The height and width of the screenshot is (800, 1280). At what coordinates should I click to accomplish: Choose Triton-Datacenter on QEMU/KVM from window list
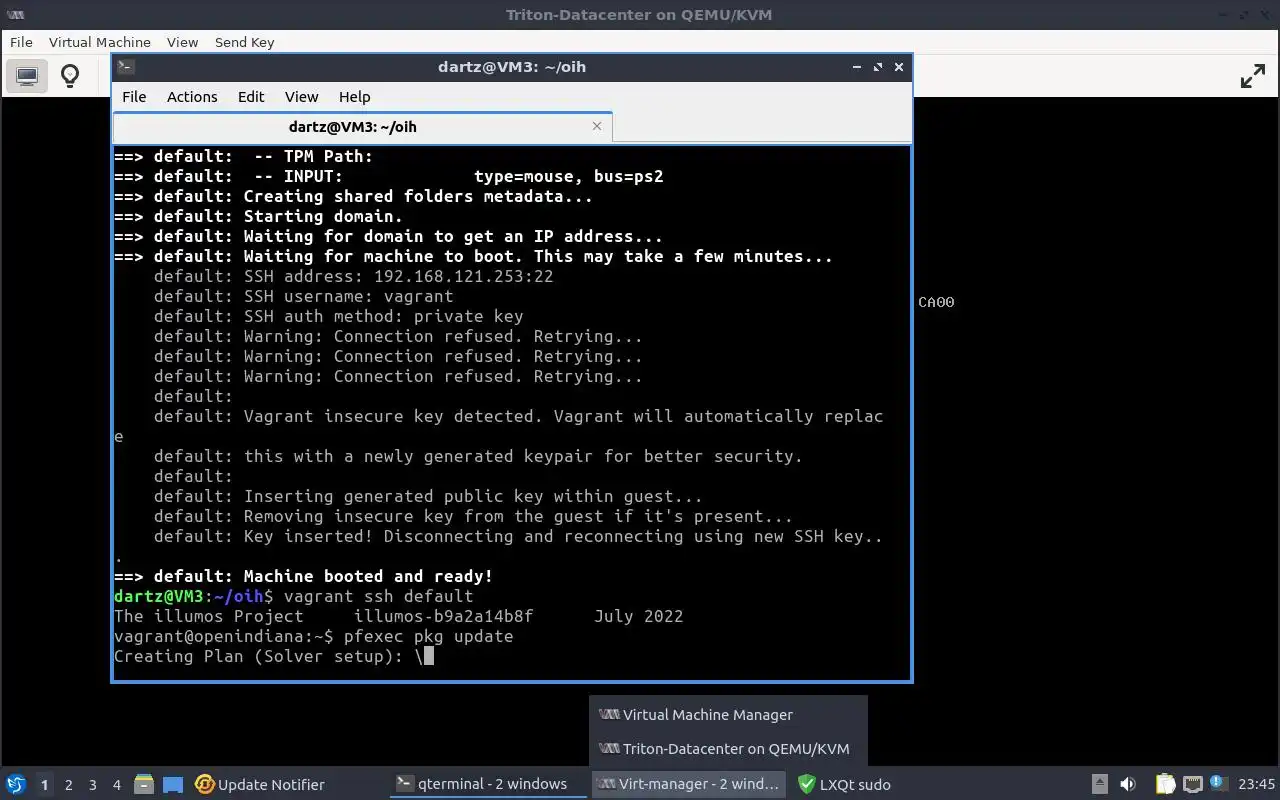click(728, 748)
